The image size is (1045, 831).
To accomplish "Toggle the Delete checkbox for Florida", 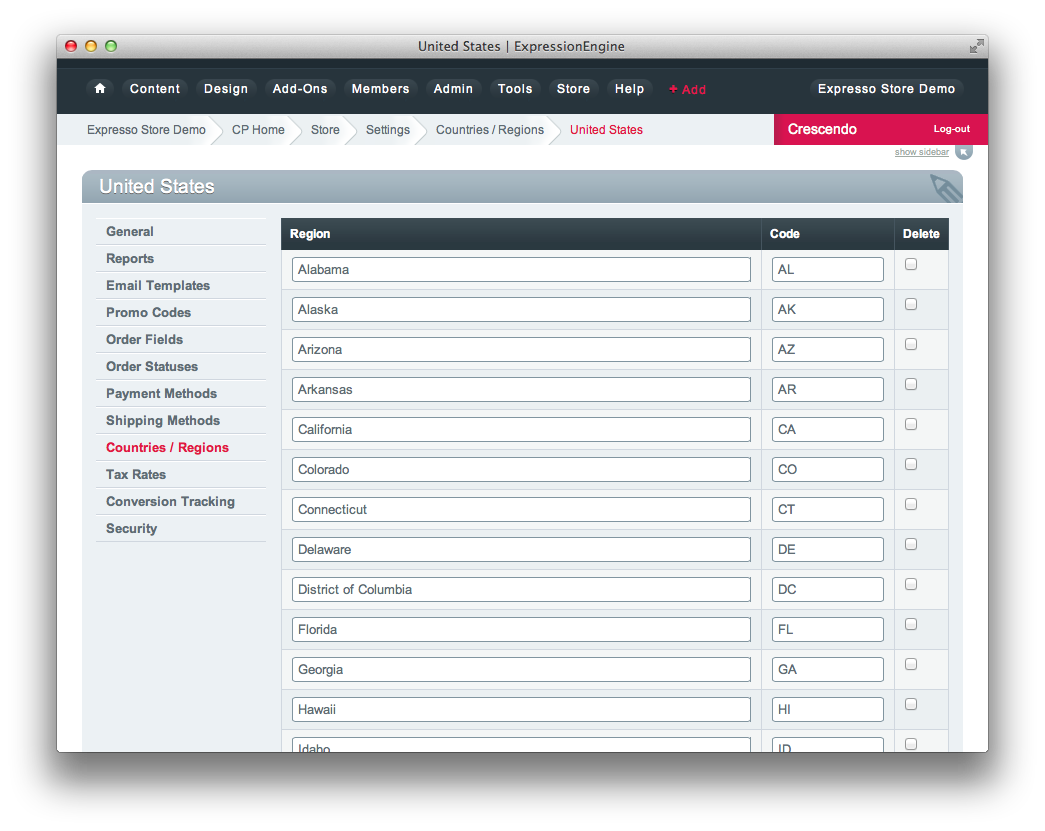I will point(911,624).
